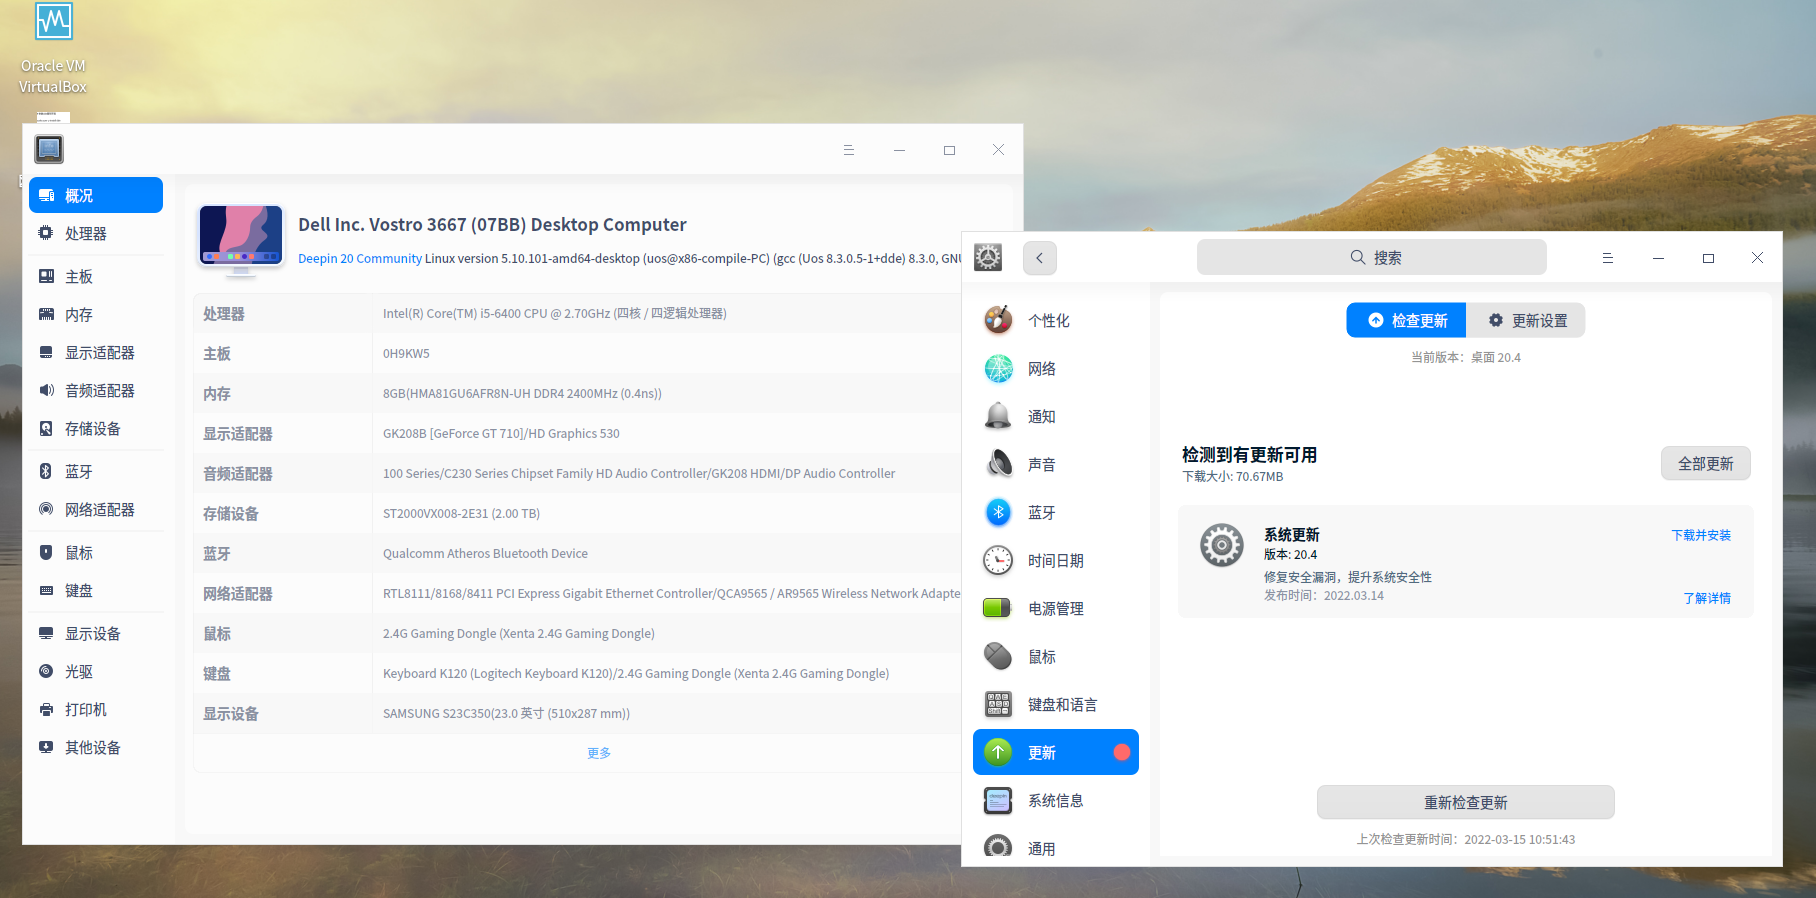Open 声音 sound settings
The image size is (1816, 898).
(x=1056, y=464)
